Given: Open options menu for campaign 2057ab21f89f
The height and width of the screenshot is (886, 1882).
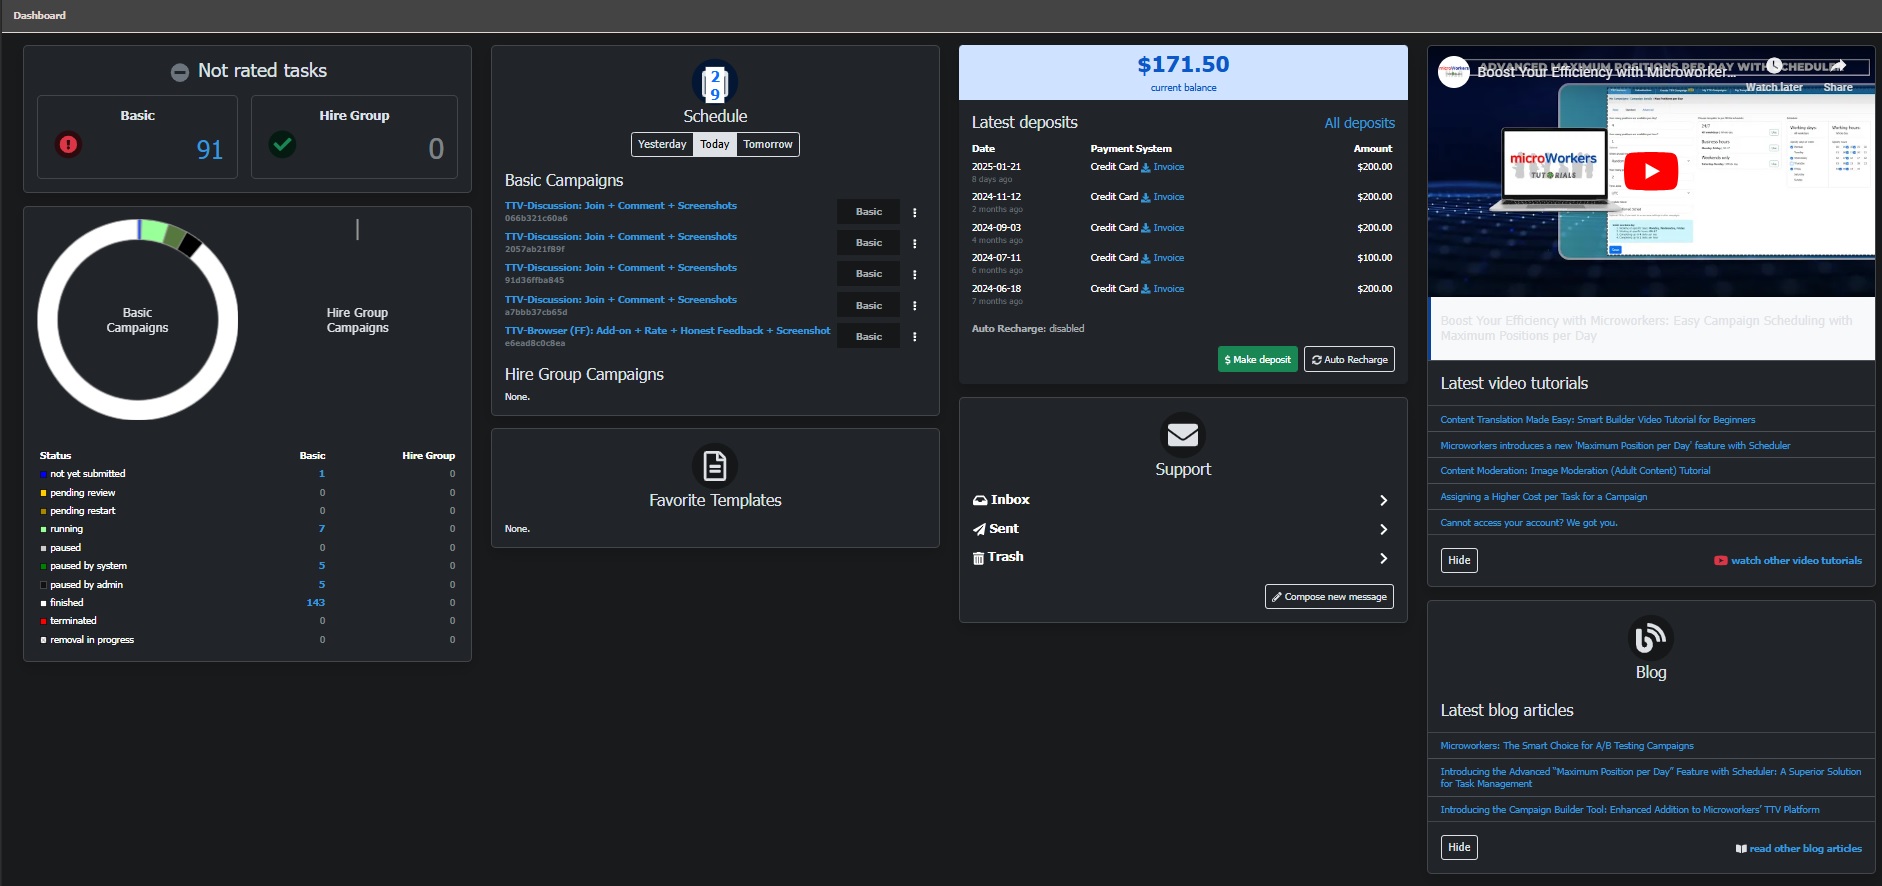Looking at the screenshot, I should point(915,243).
